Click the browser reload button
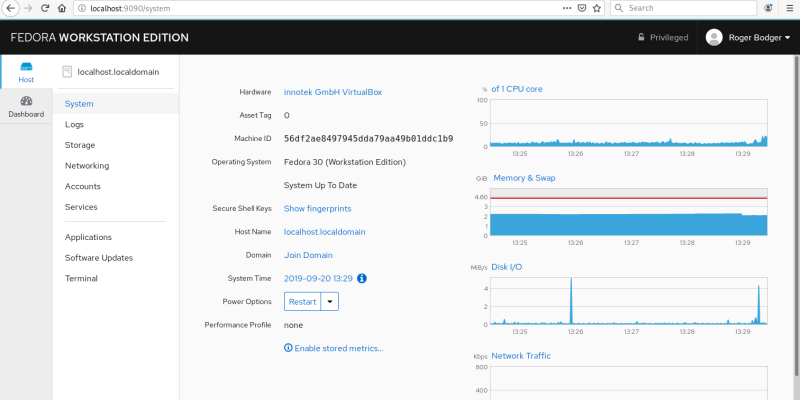800x400 pixels. (45, 8)
